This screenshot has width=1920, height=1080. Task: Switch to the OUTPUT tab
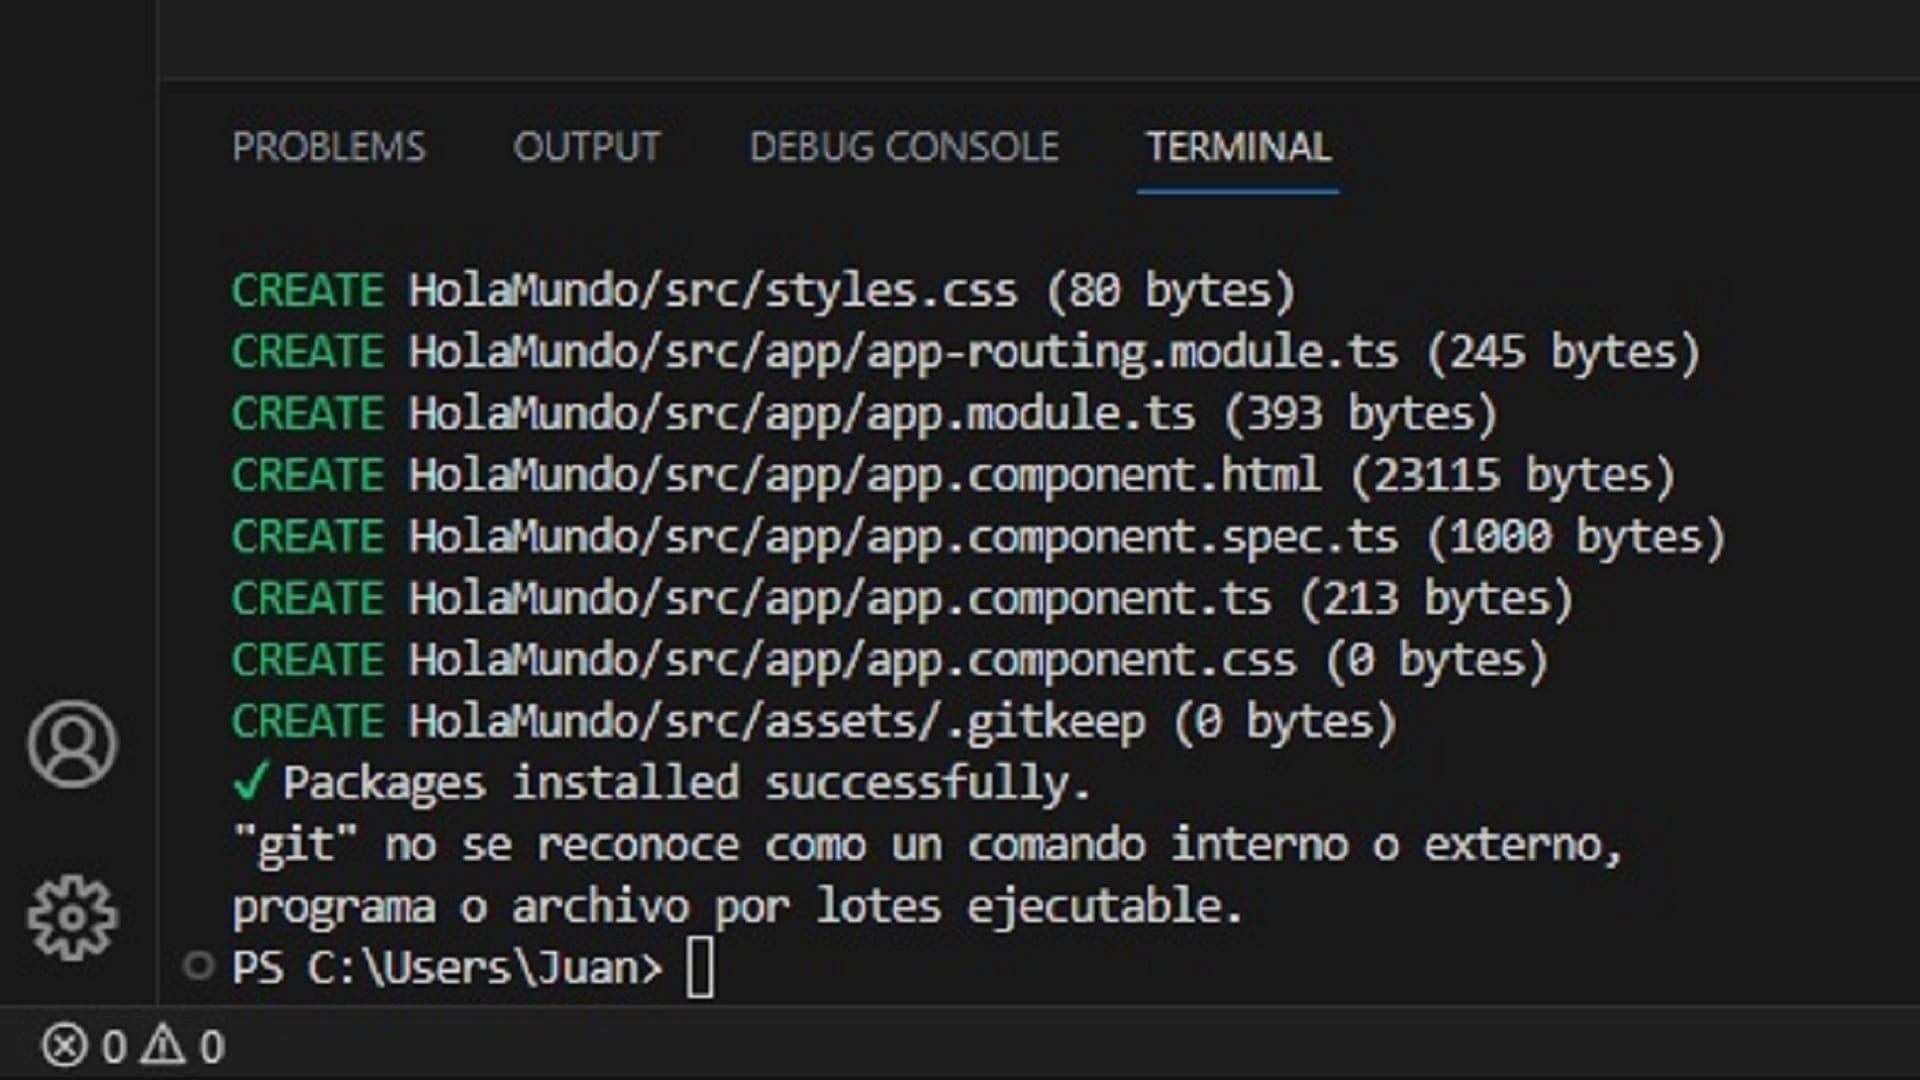[x=587, y=147]
